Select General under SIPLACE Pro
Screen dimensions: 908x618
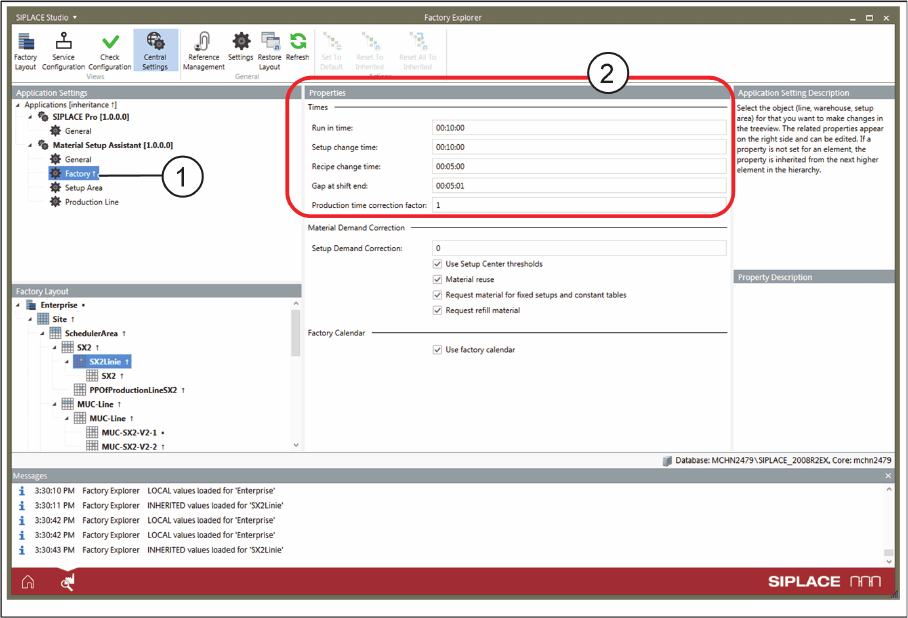coord(78,131)
